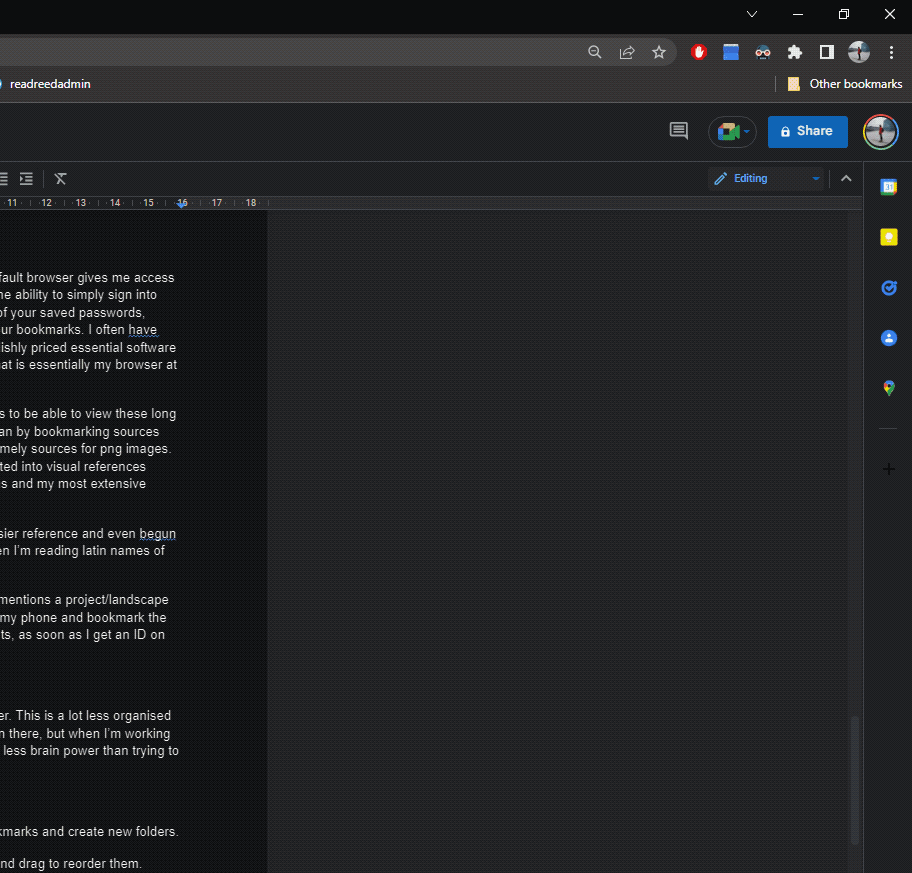
Task: Open the Other bookmarks folder
Action: 845,84
